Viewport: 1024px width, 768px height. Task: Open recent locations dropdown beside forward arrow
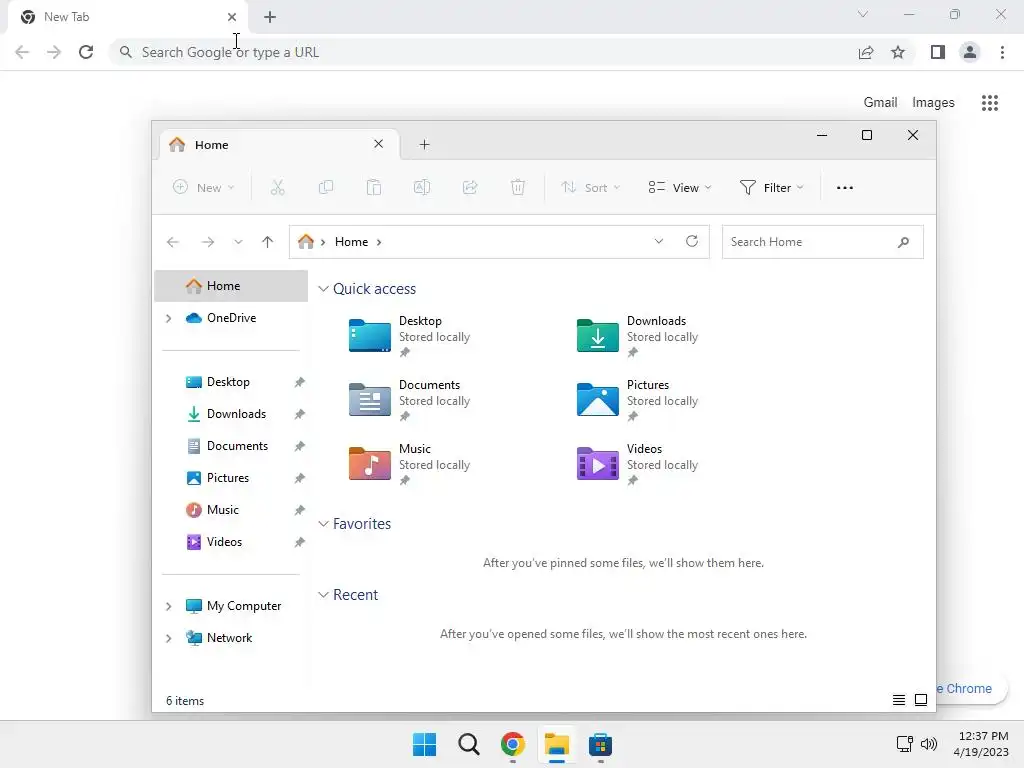pyautogui.click(x=238, y=242)
